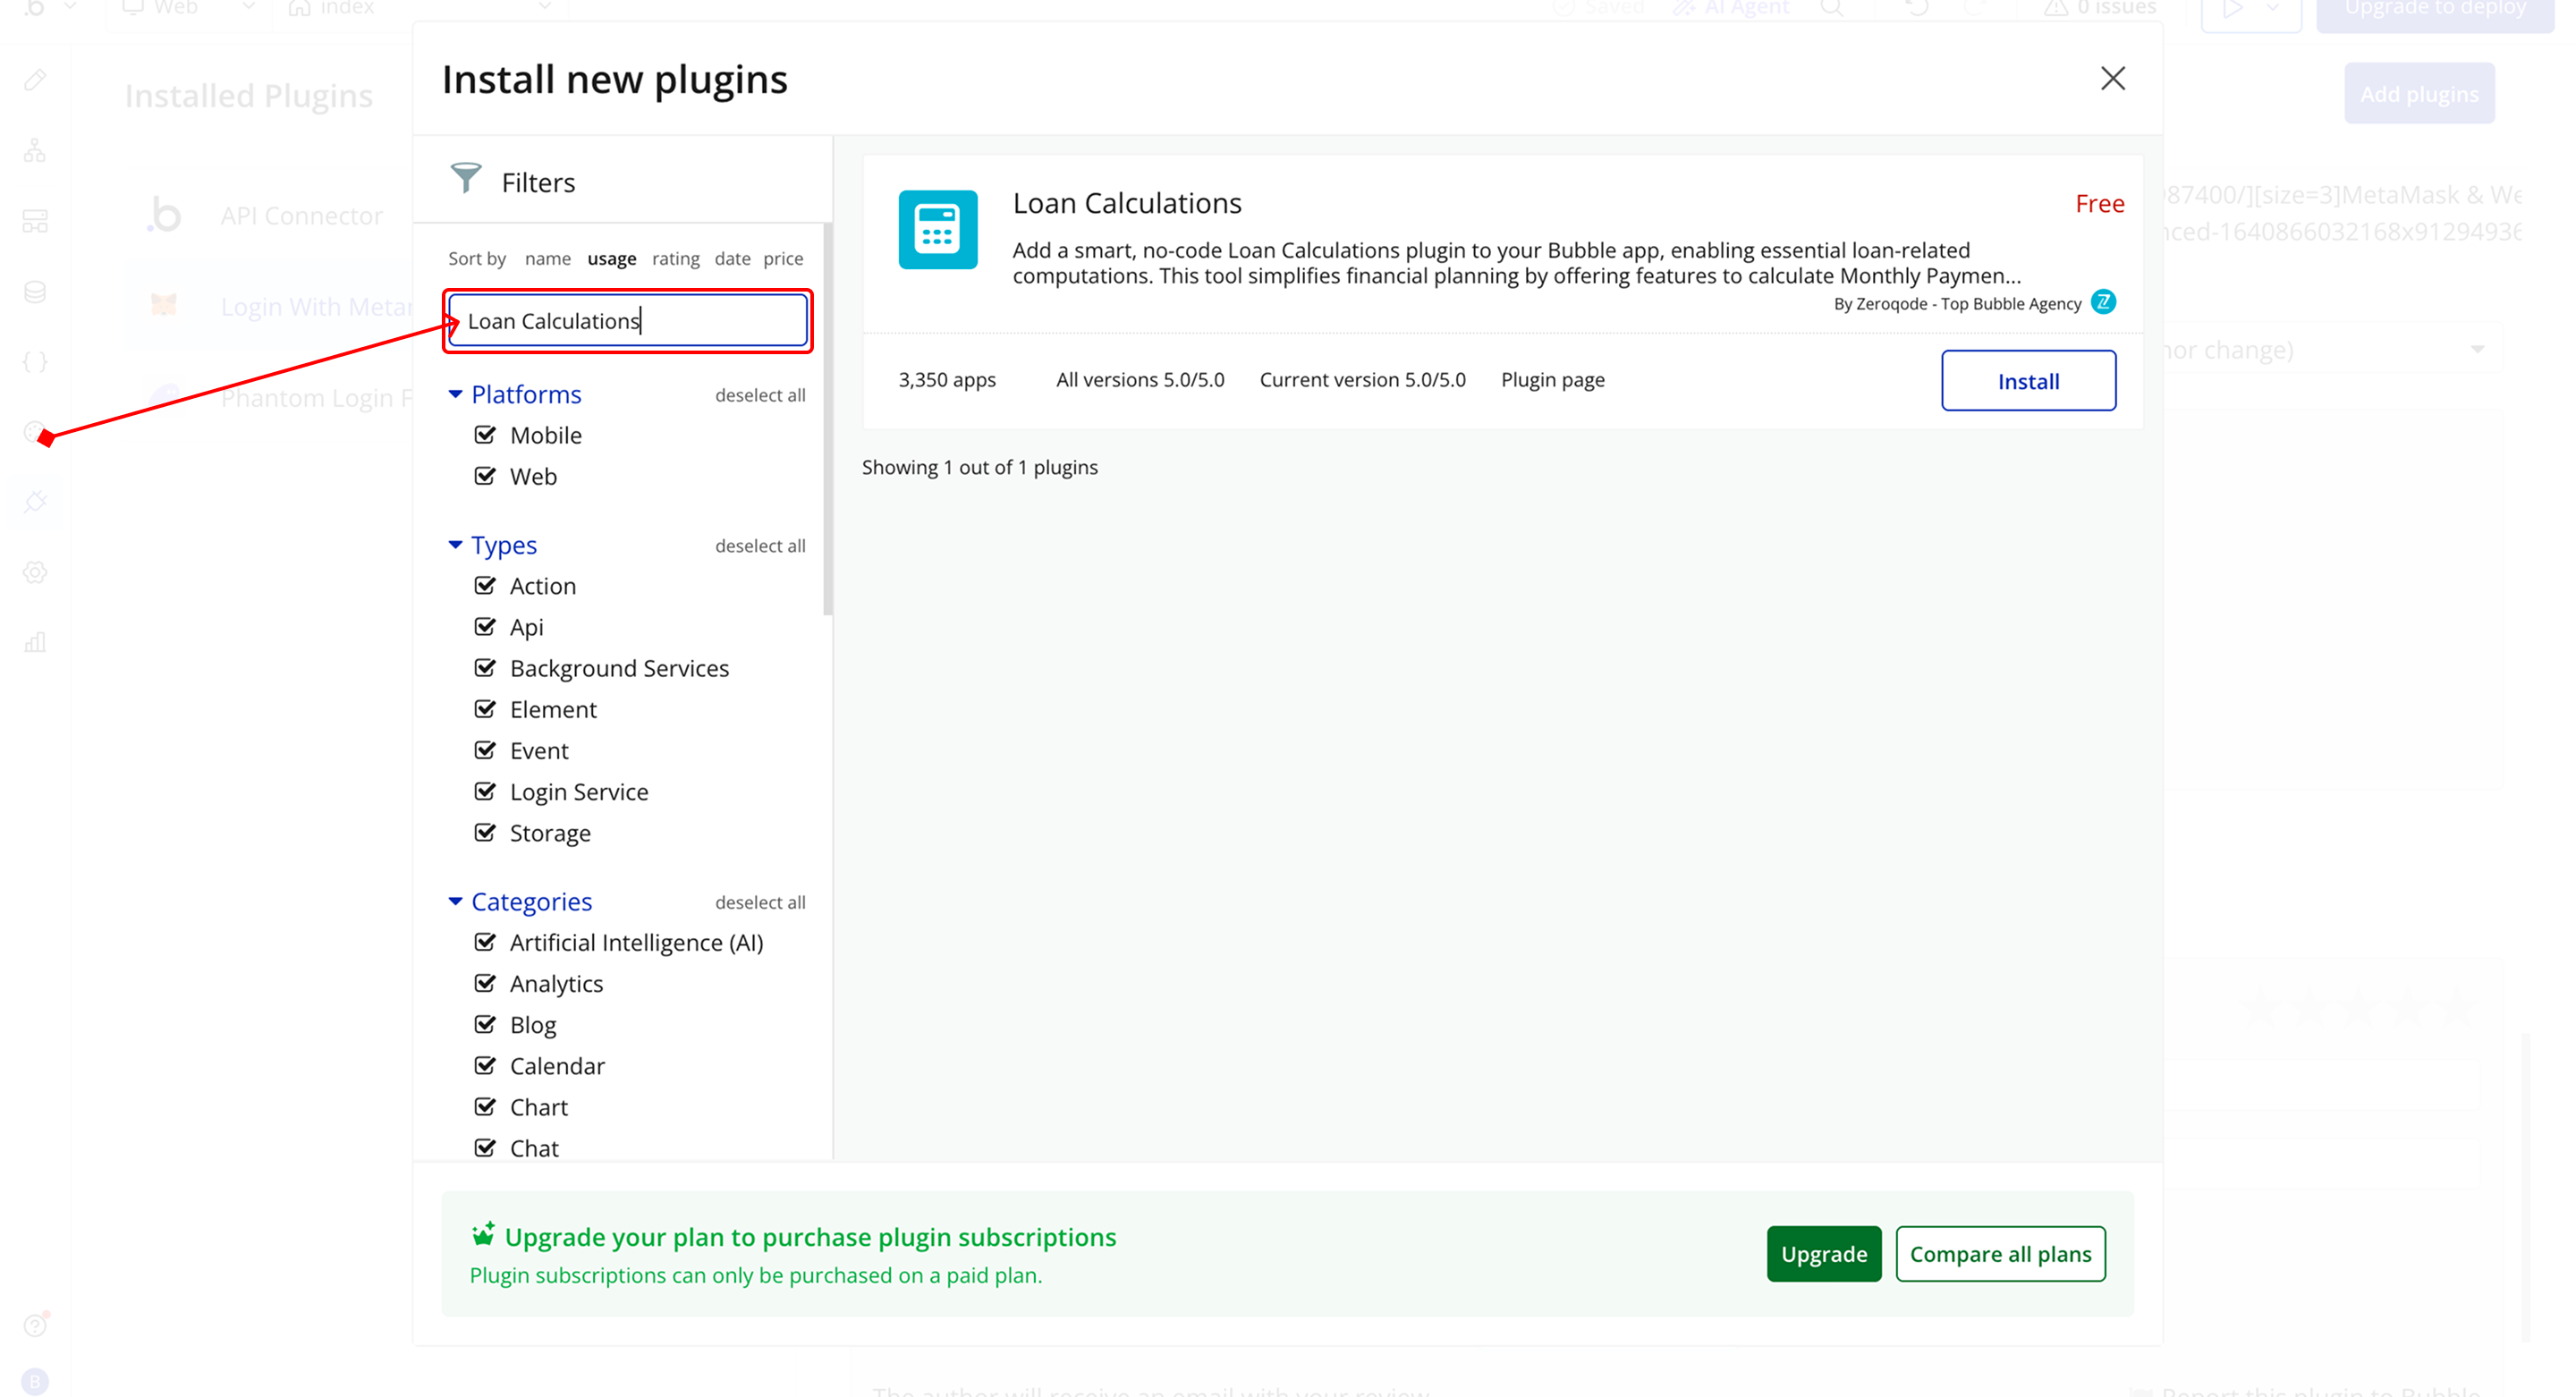
Task: Open Settings gear icon in left sidebar
Action: coord(36,572)
